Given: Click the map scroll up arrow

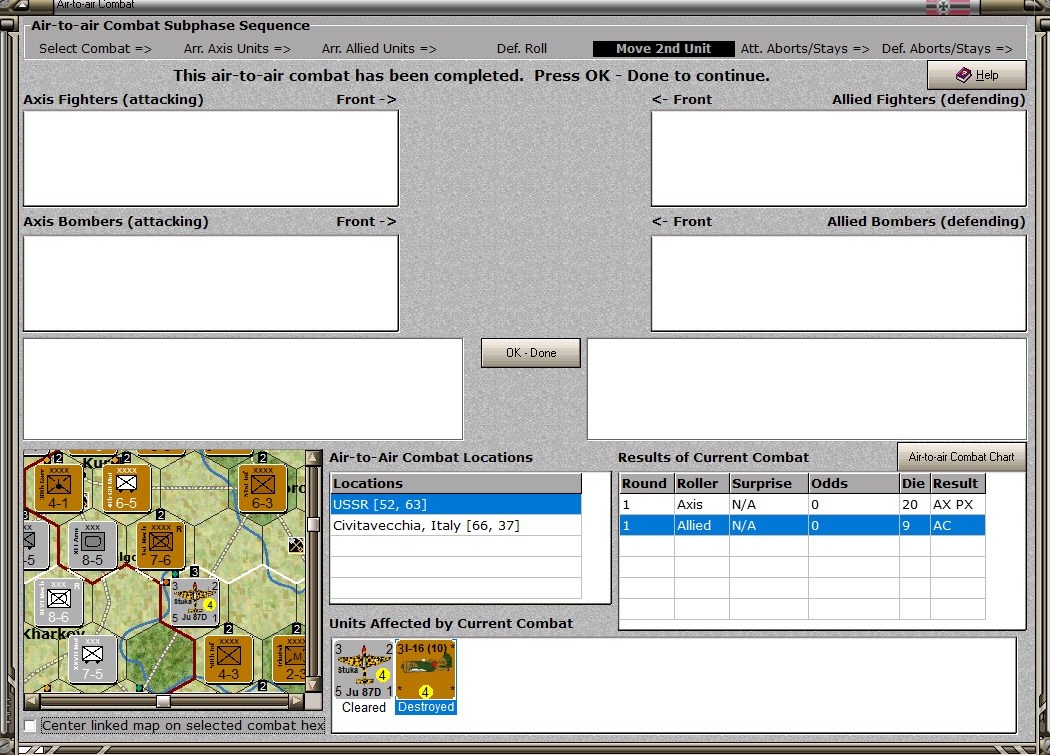Looking at the screenshot, I should 313,458.
